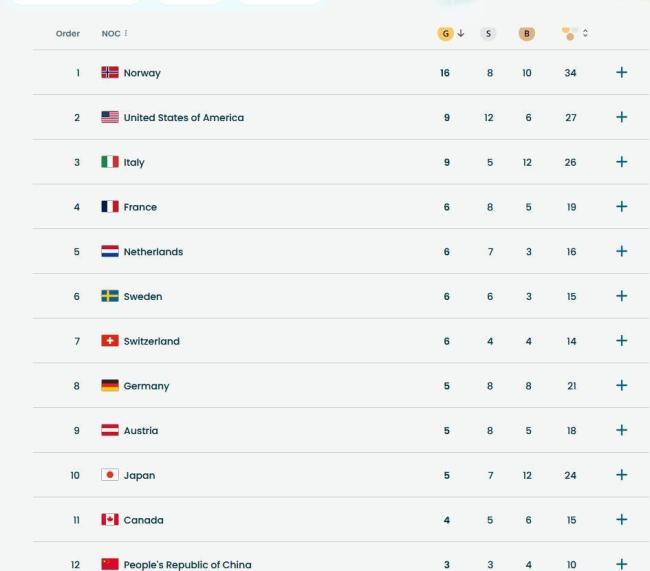Expand People's Republic of China row
This screenshot has width=650, height=571.
pyautogui.click(x=622, y=564)
